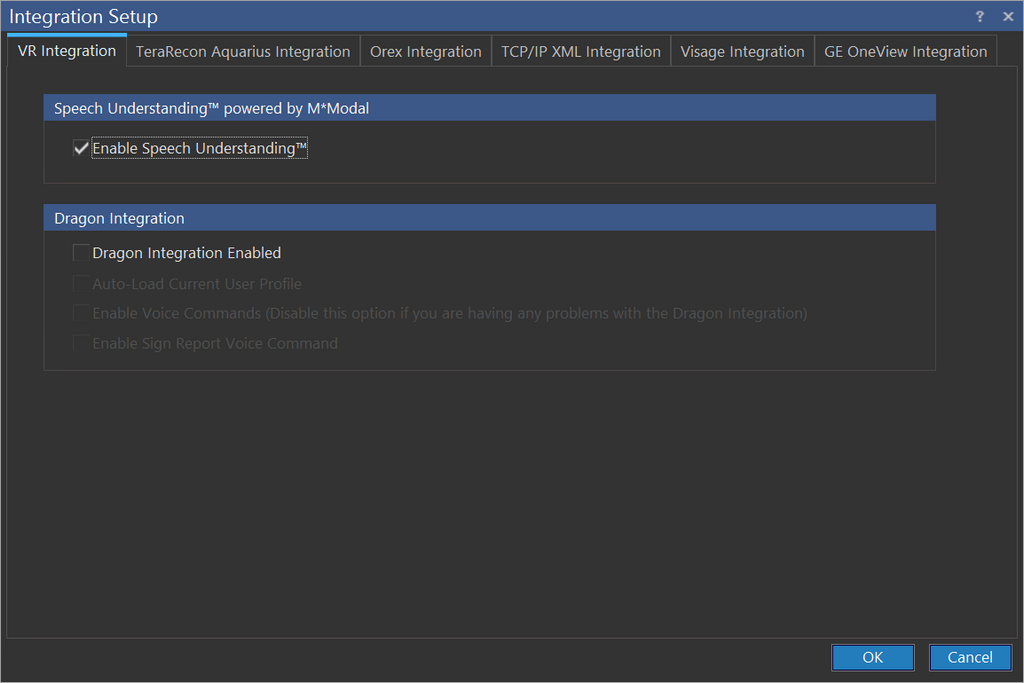Image resolution: width=1024 pixels, height=683 pixels.
Task: Go to the Visage Integration tab
Action: coord(742,52)
